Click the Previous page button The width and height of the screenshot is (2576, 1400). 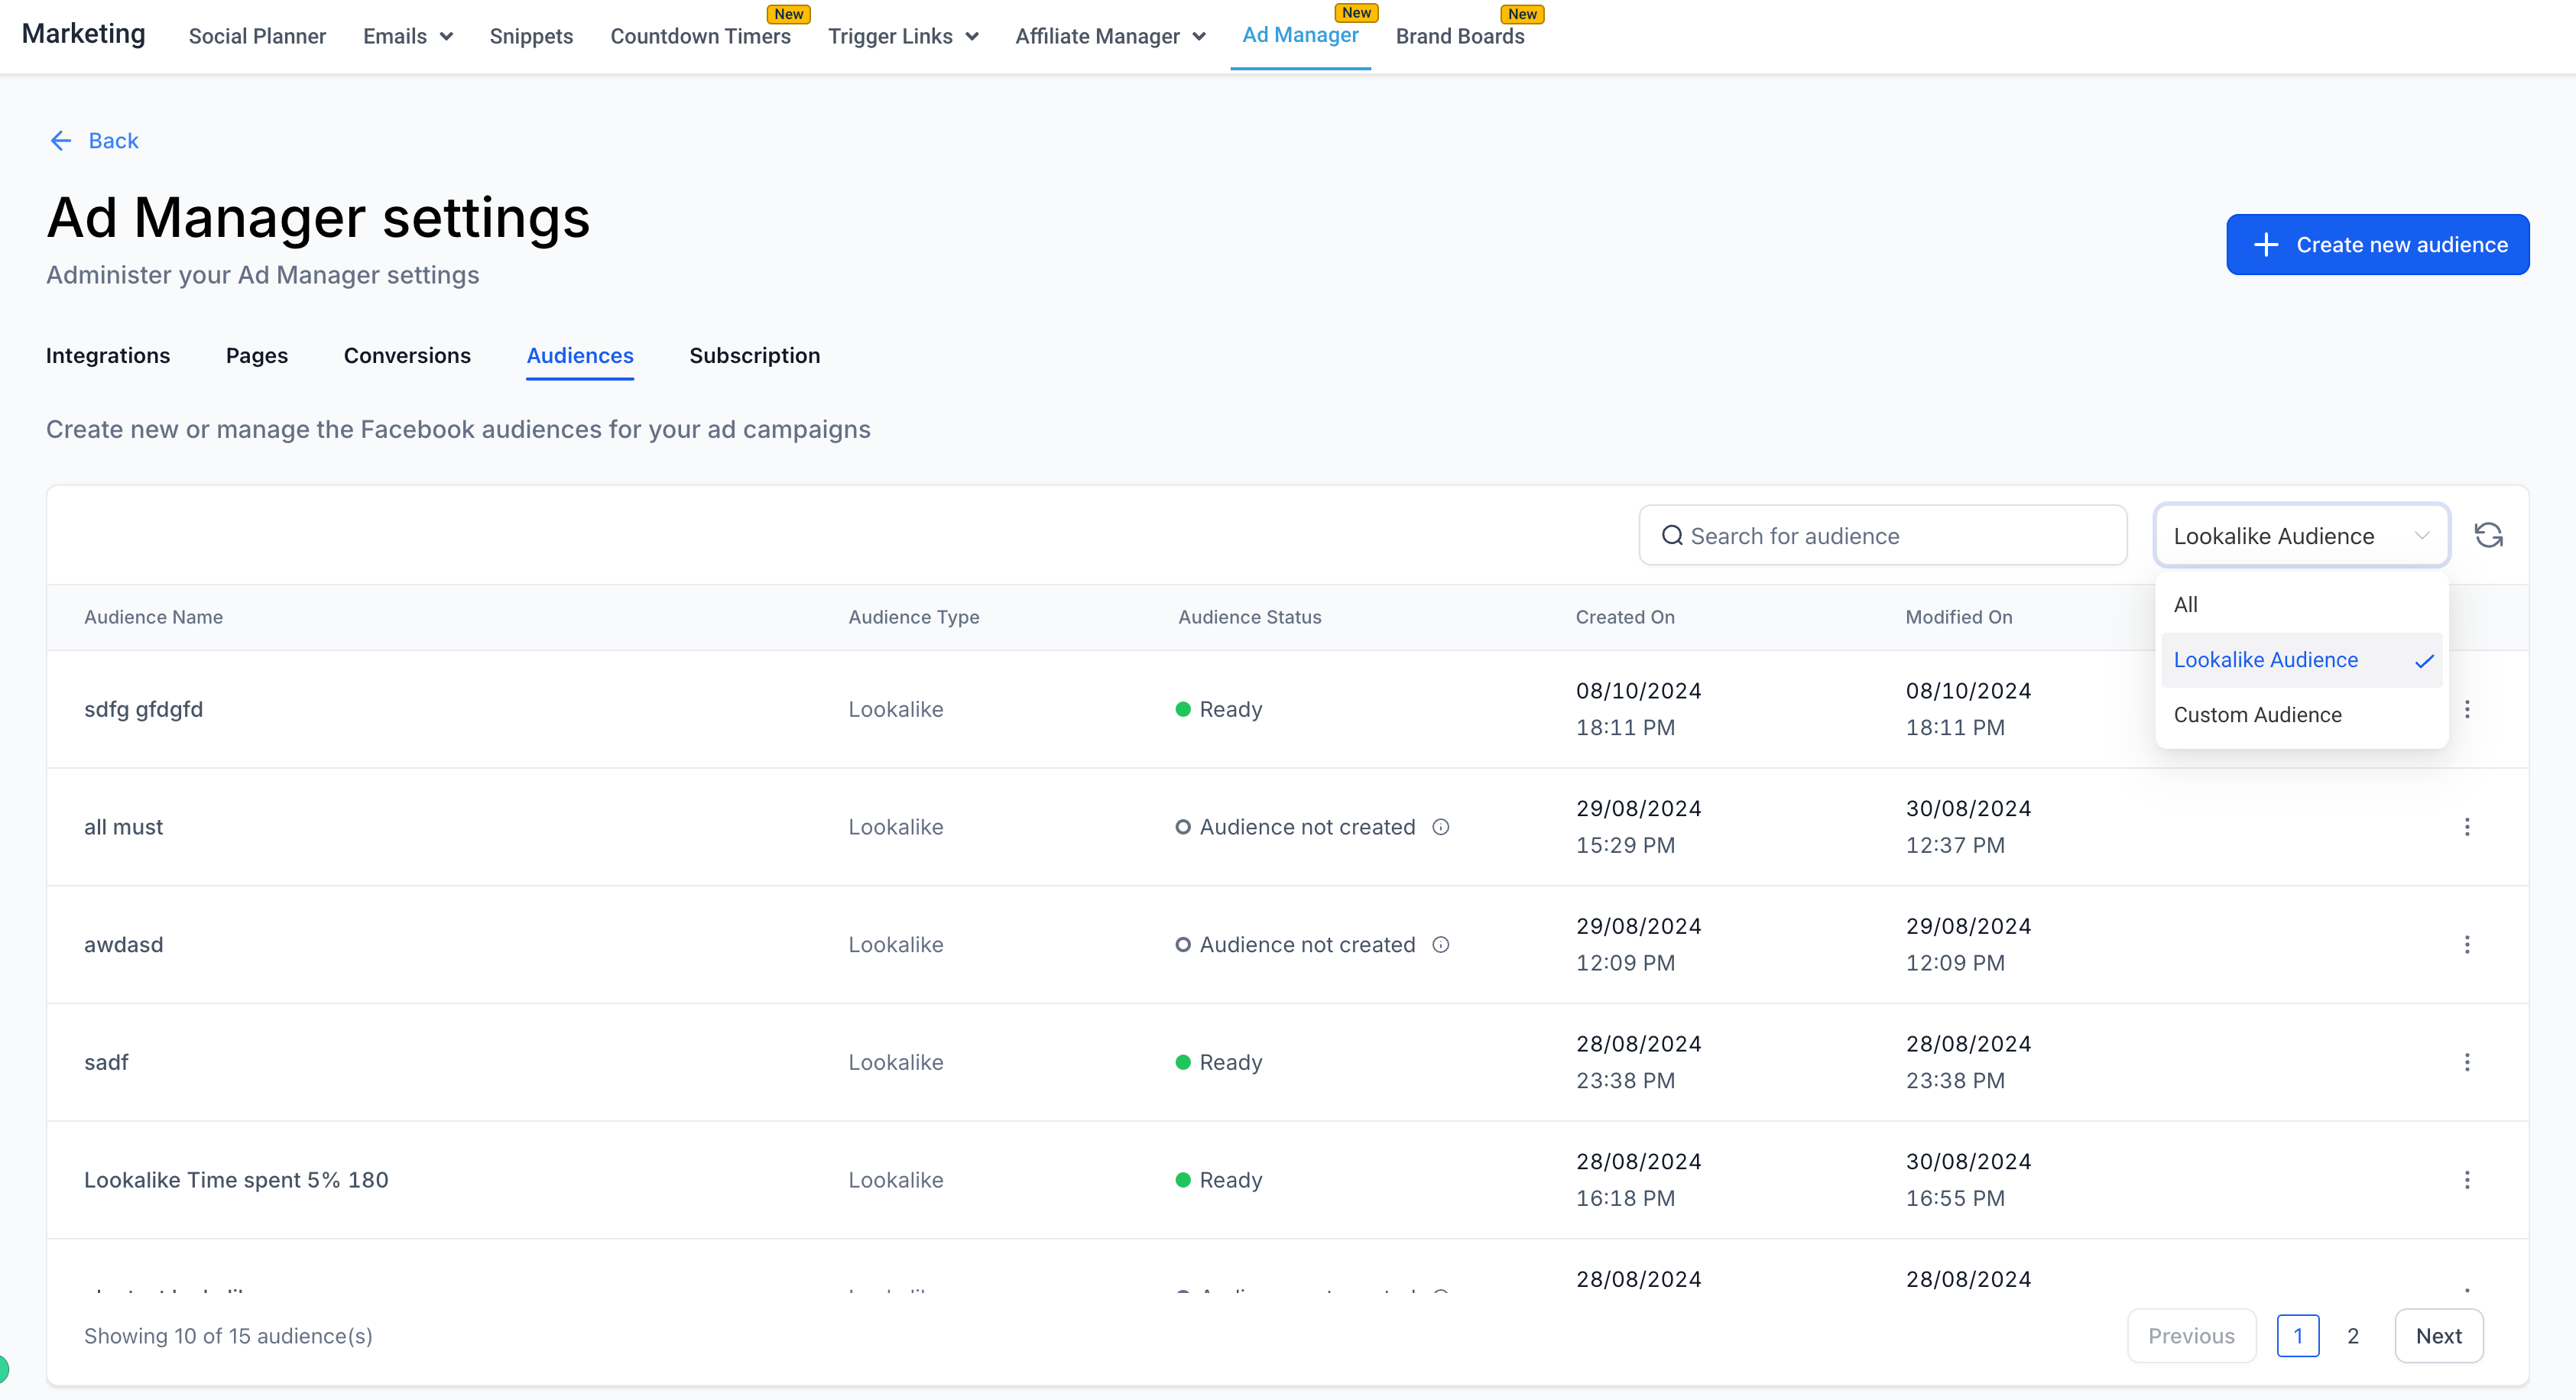(2191, 1336)
